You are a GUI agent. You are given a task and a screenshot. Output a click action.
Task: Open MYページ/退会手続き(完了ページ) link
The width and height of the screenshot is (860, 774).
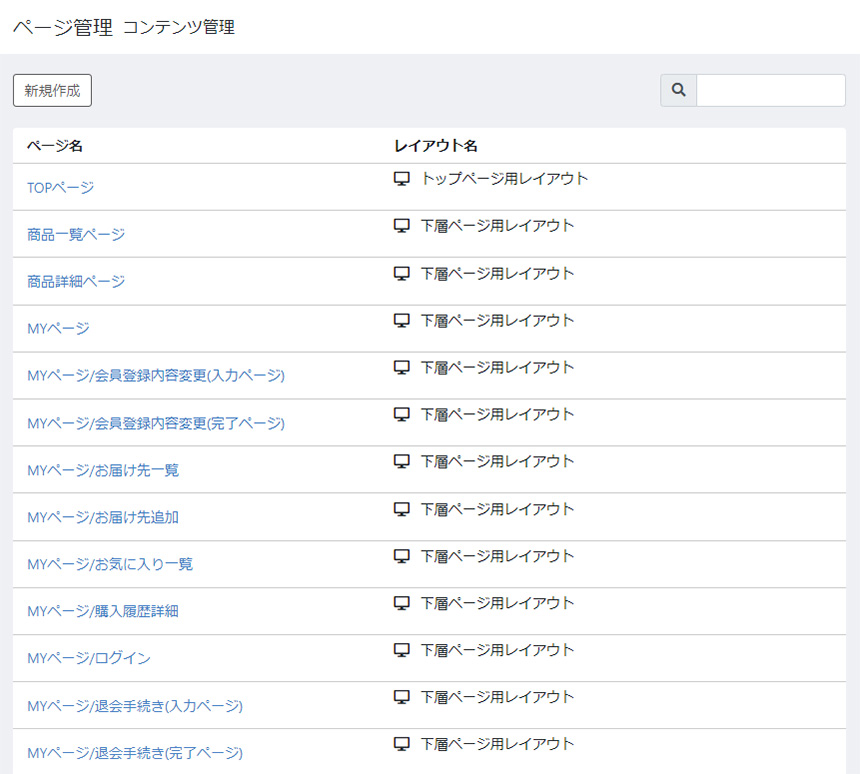click(x=135, y=753)
